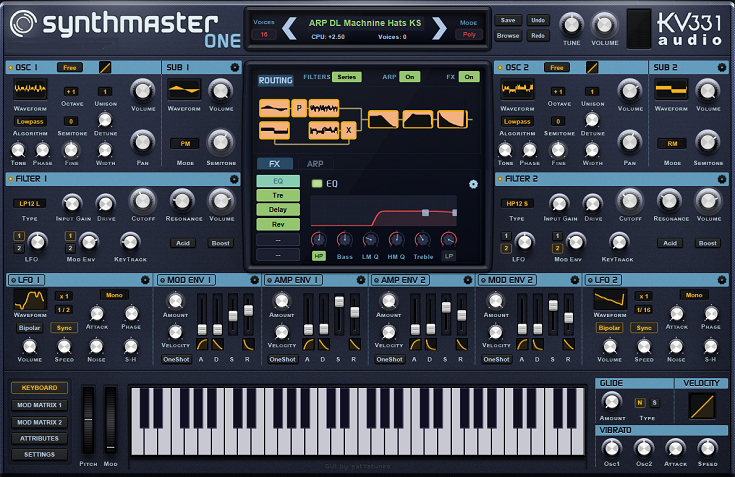
Task: Click the master Volume knob
Action: pos(604,24)
